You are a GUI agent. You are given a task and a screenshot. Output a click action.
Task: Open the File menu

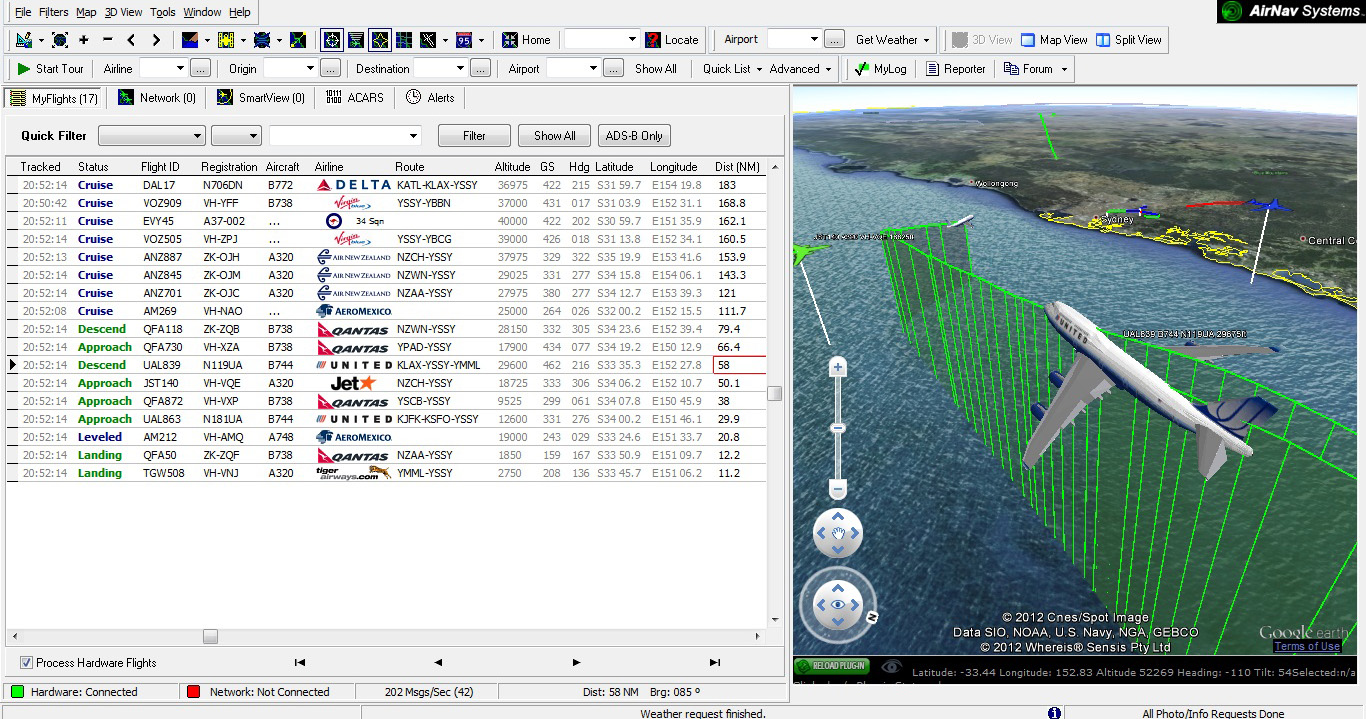click(x=23, y=12)
